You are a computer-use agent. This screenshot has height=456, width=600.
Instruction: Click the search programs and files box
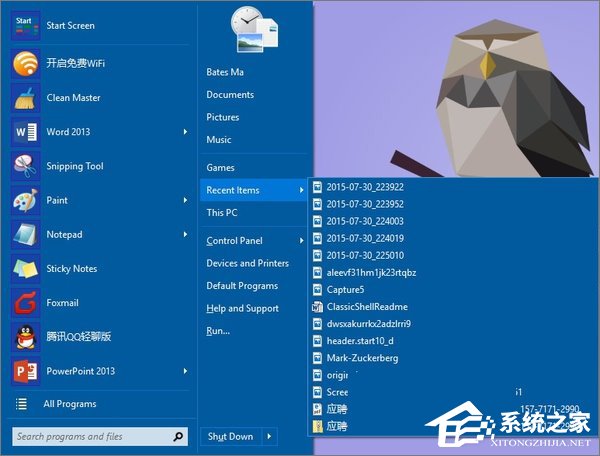(x=90, y=437)
